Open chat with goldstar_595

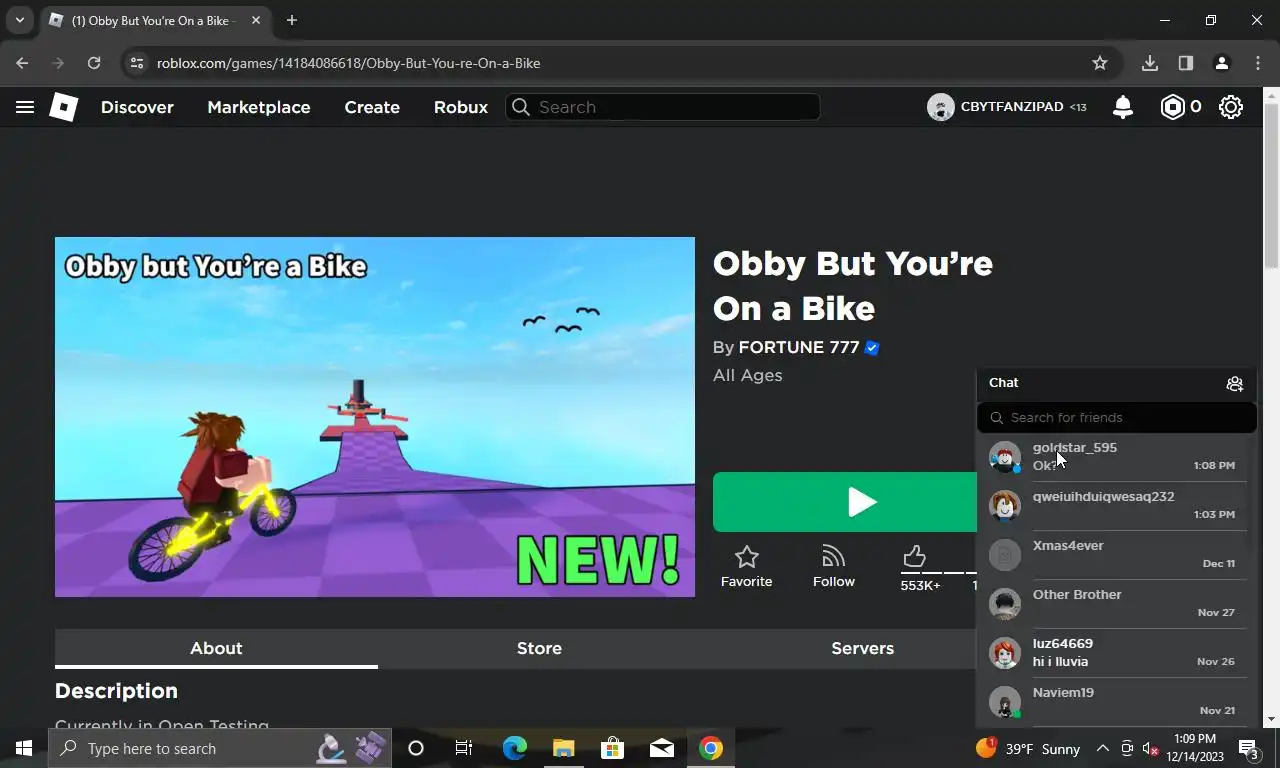[x=1116, y=457]
